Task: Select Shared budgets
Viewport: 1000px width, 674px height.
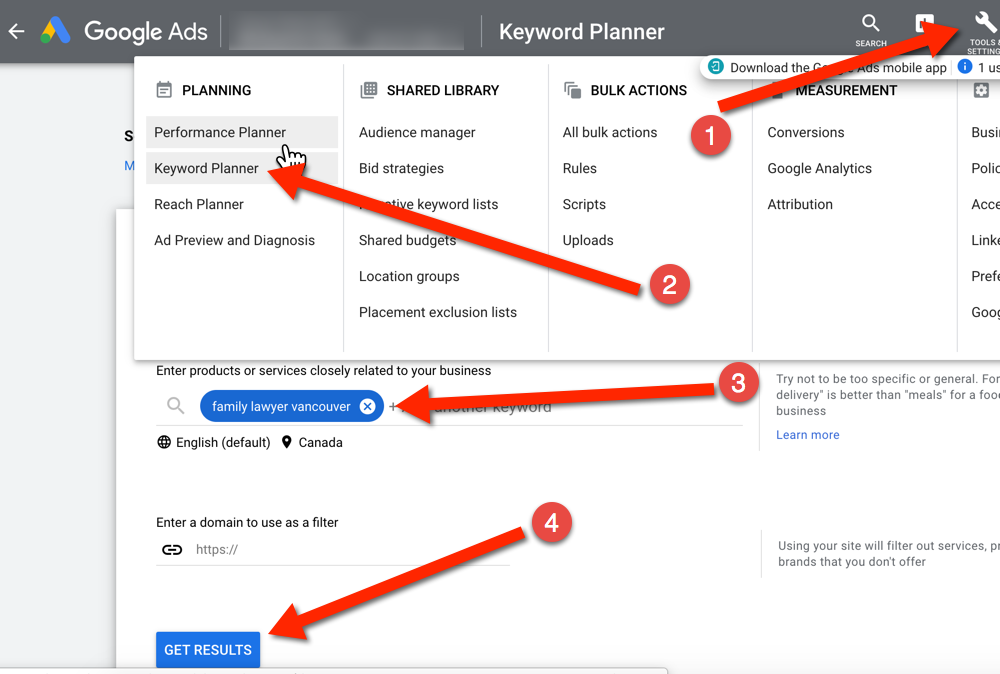Action: point(408,240)
